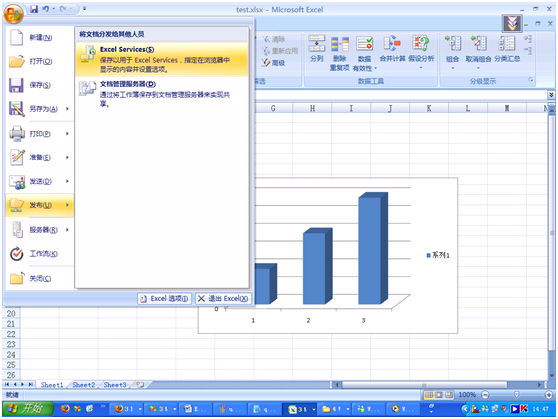This screenshot has height=419, width=558.
Task: Click the 系列1 chart legend entry
Action: click(438, 255)
